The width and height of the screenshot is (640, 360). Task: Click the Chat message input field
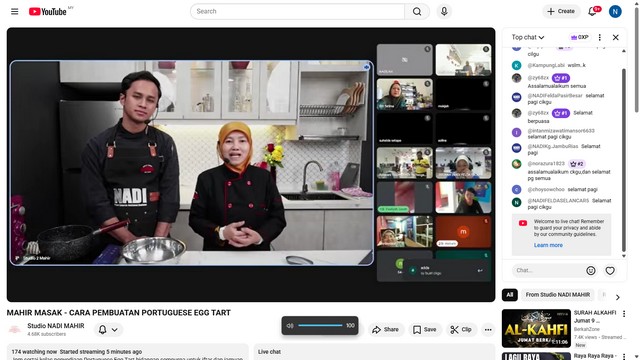(548, 271)
